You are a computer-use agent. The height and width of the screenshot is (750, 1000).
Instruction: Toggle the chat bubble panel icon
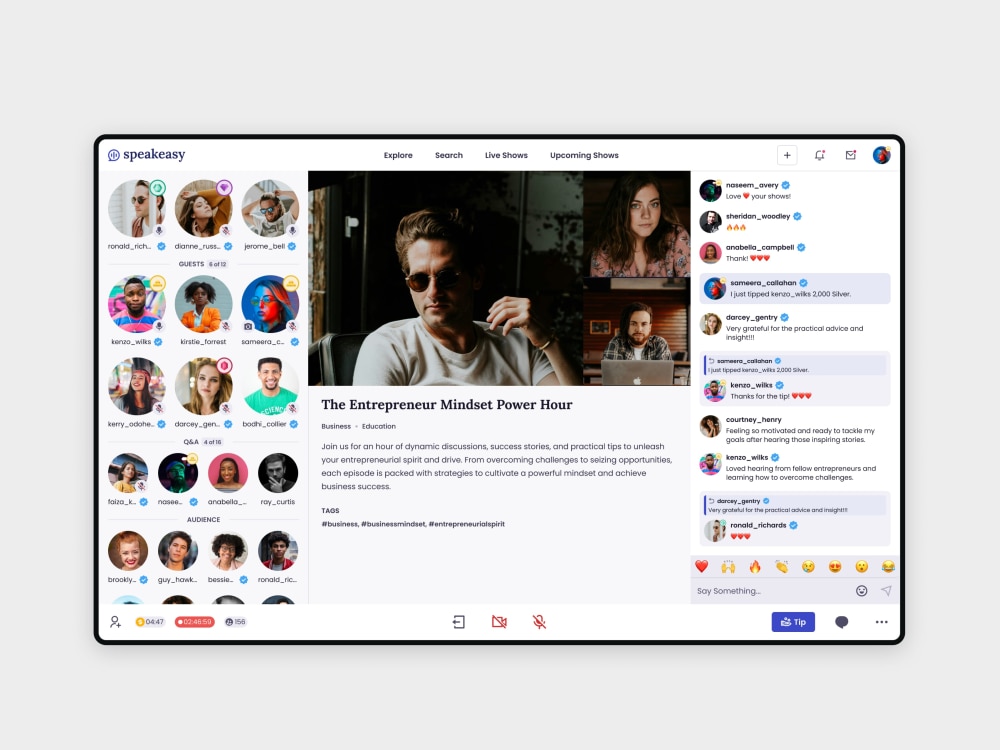click(x=842, y=622)
